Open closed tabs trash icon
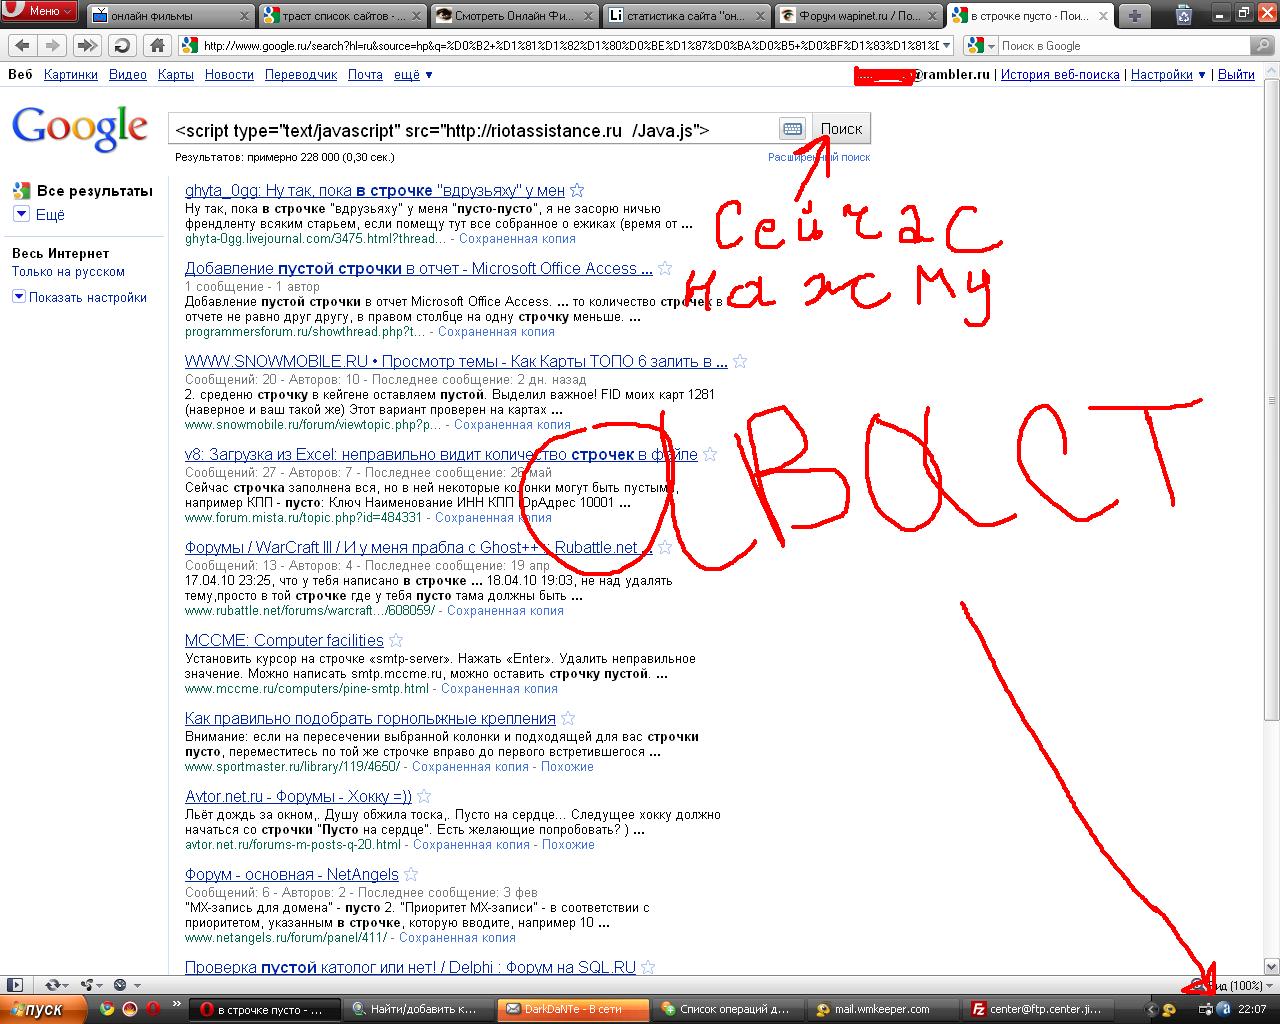This screenshot has height=1024, width=1280. (1184, 15)
